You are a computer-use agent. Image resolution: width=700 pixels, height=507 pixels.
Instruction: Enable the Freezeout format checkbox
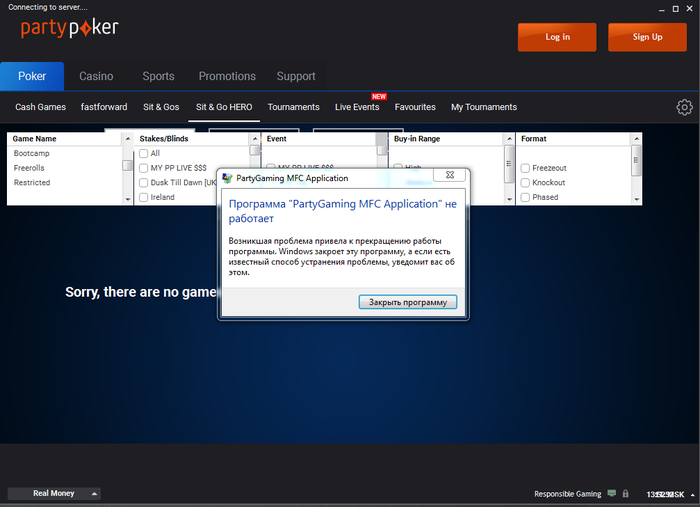(525, 168)
